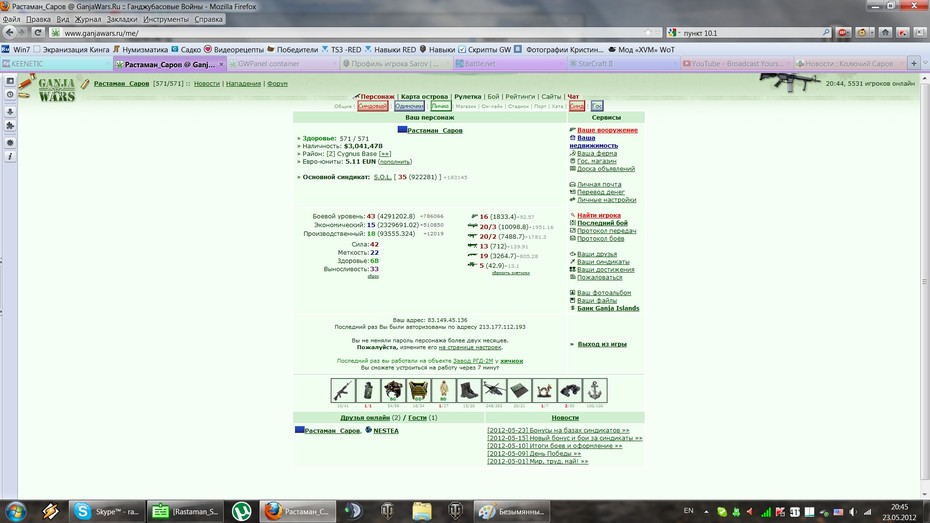This screenshot has width=930, height=523.
Task: Click the пополнить EUN link
Action: (395, 161)
